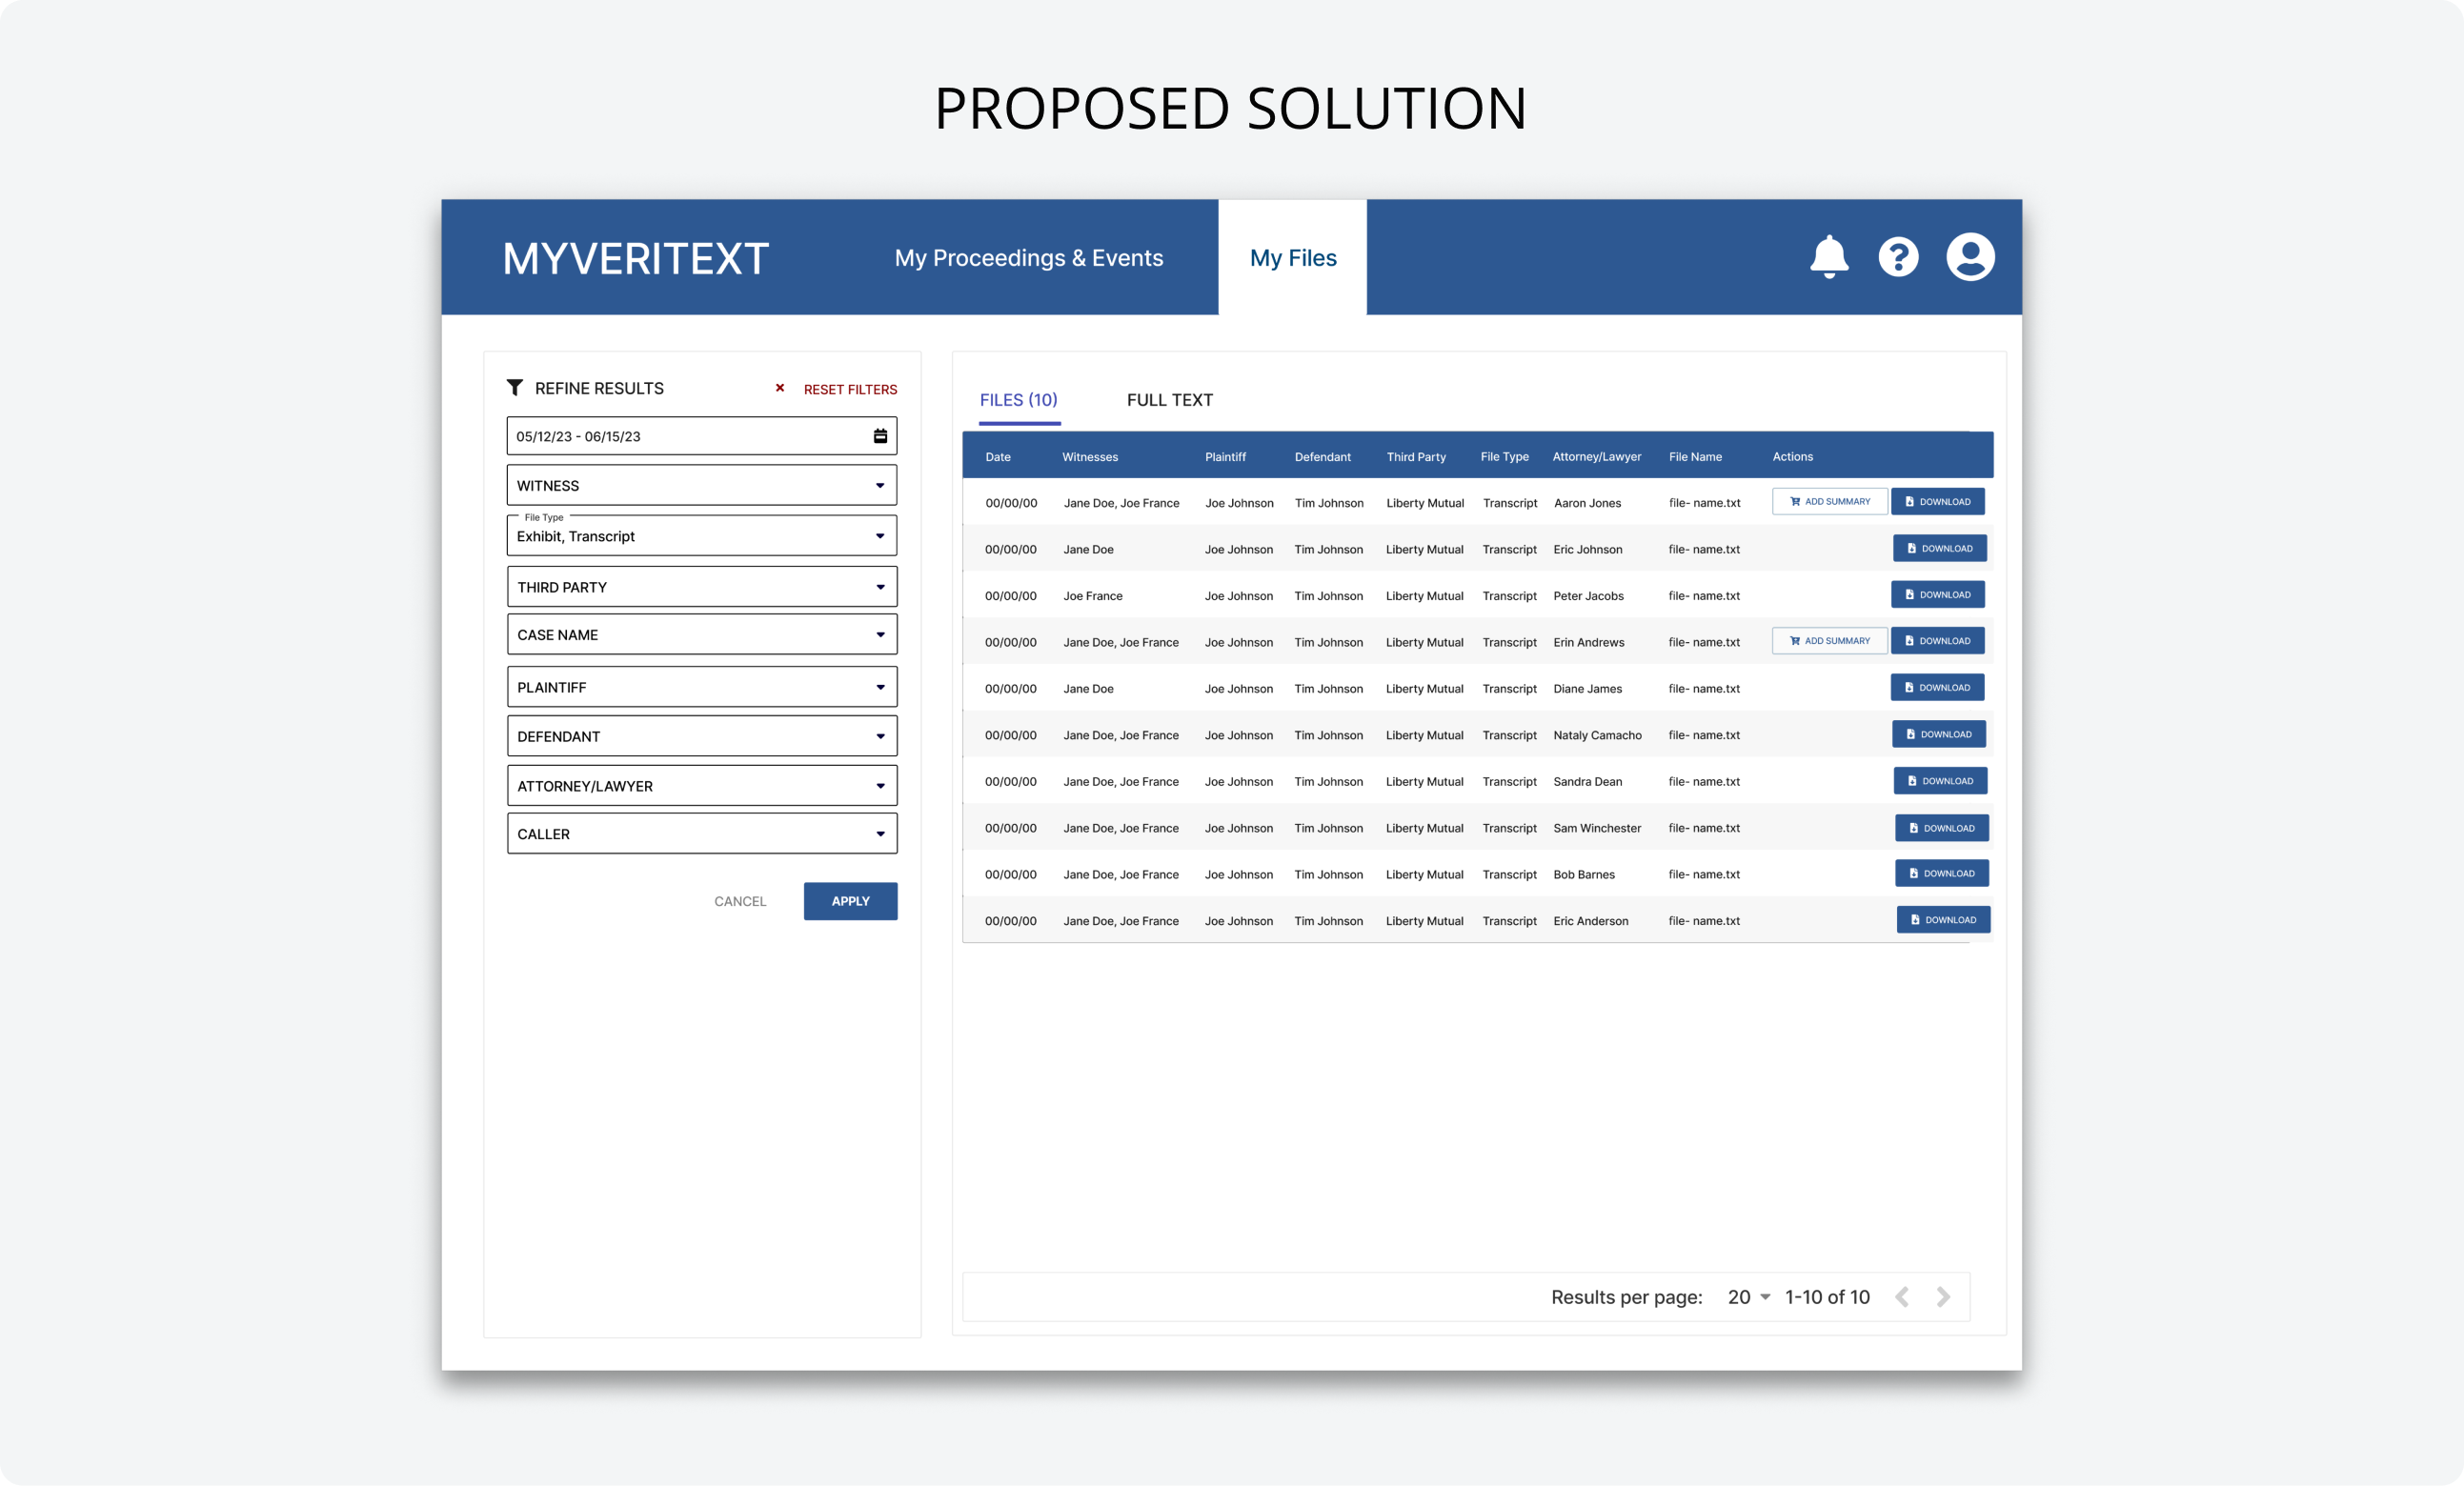Go to previous page arrow
Screen dimensions: 2464x1486
pos(1902,1297)
